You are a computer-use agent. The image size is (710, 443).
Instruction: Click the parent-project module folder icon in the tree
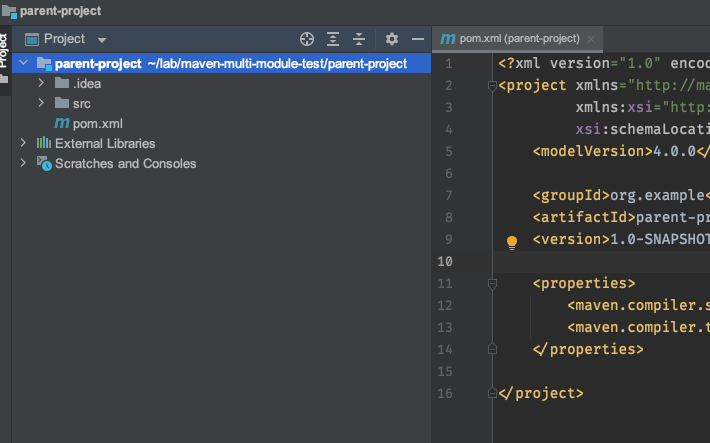(x=44, y=63)
